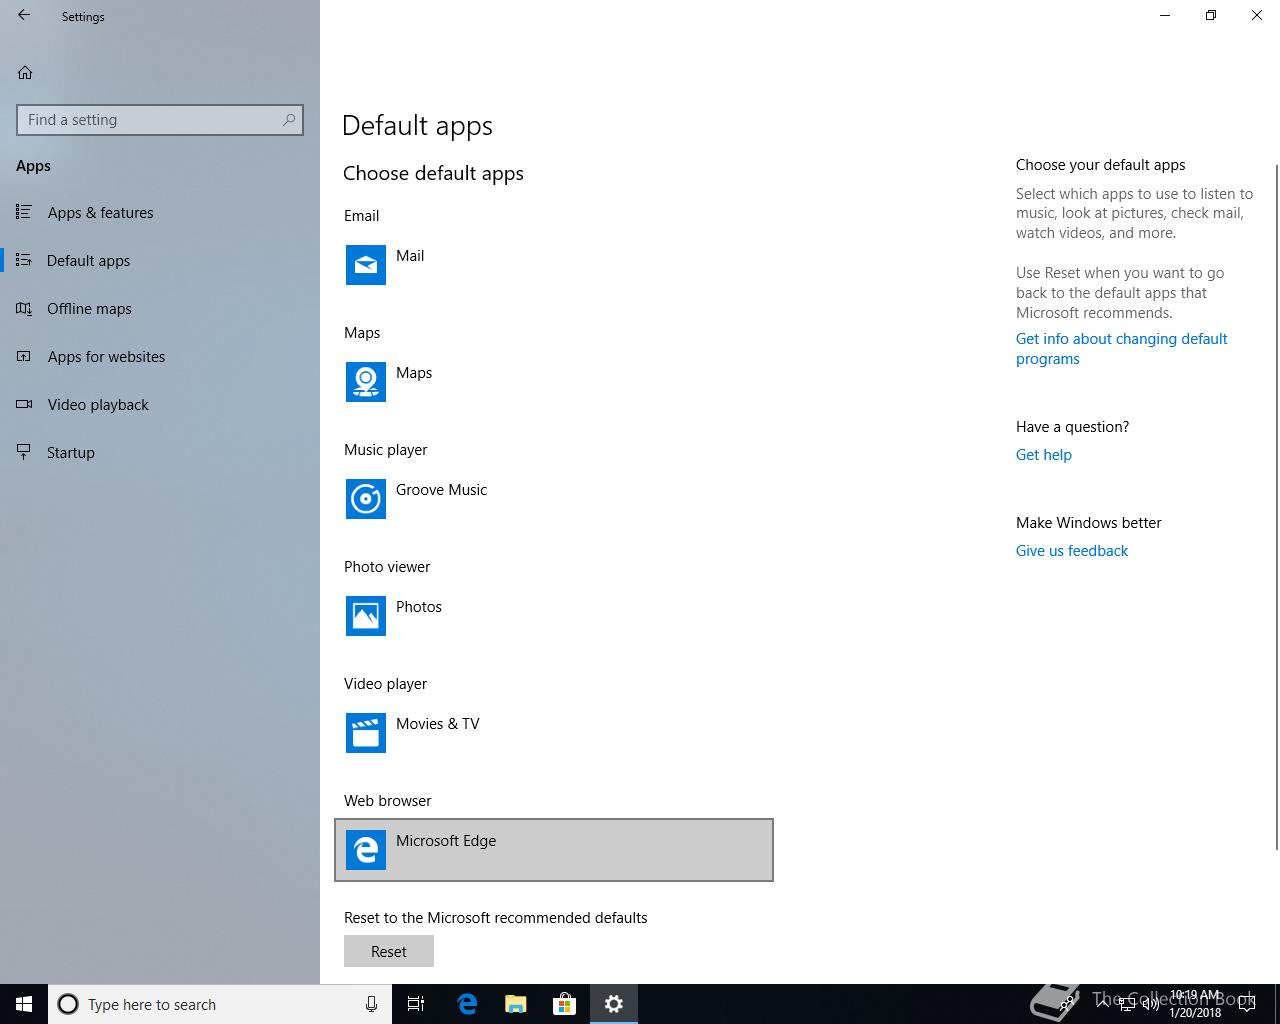The width and height of the screenshot is (1280, 1024).
Task: Click the microphone in taskbar search
Action: pos(371,1004)
